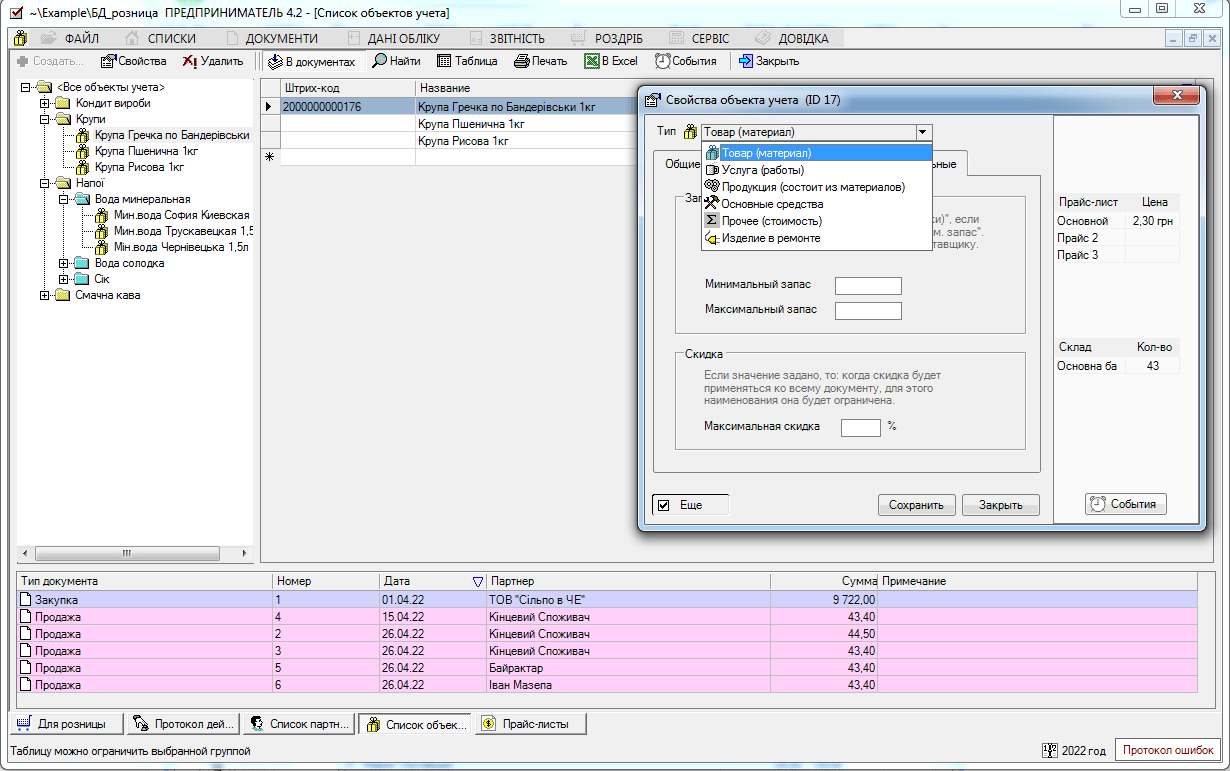This screenshot has width=1230, height=771.
Task: Expand the Смачна кава folder
Action: tap(44, 295)
